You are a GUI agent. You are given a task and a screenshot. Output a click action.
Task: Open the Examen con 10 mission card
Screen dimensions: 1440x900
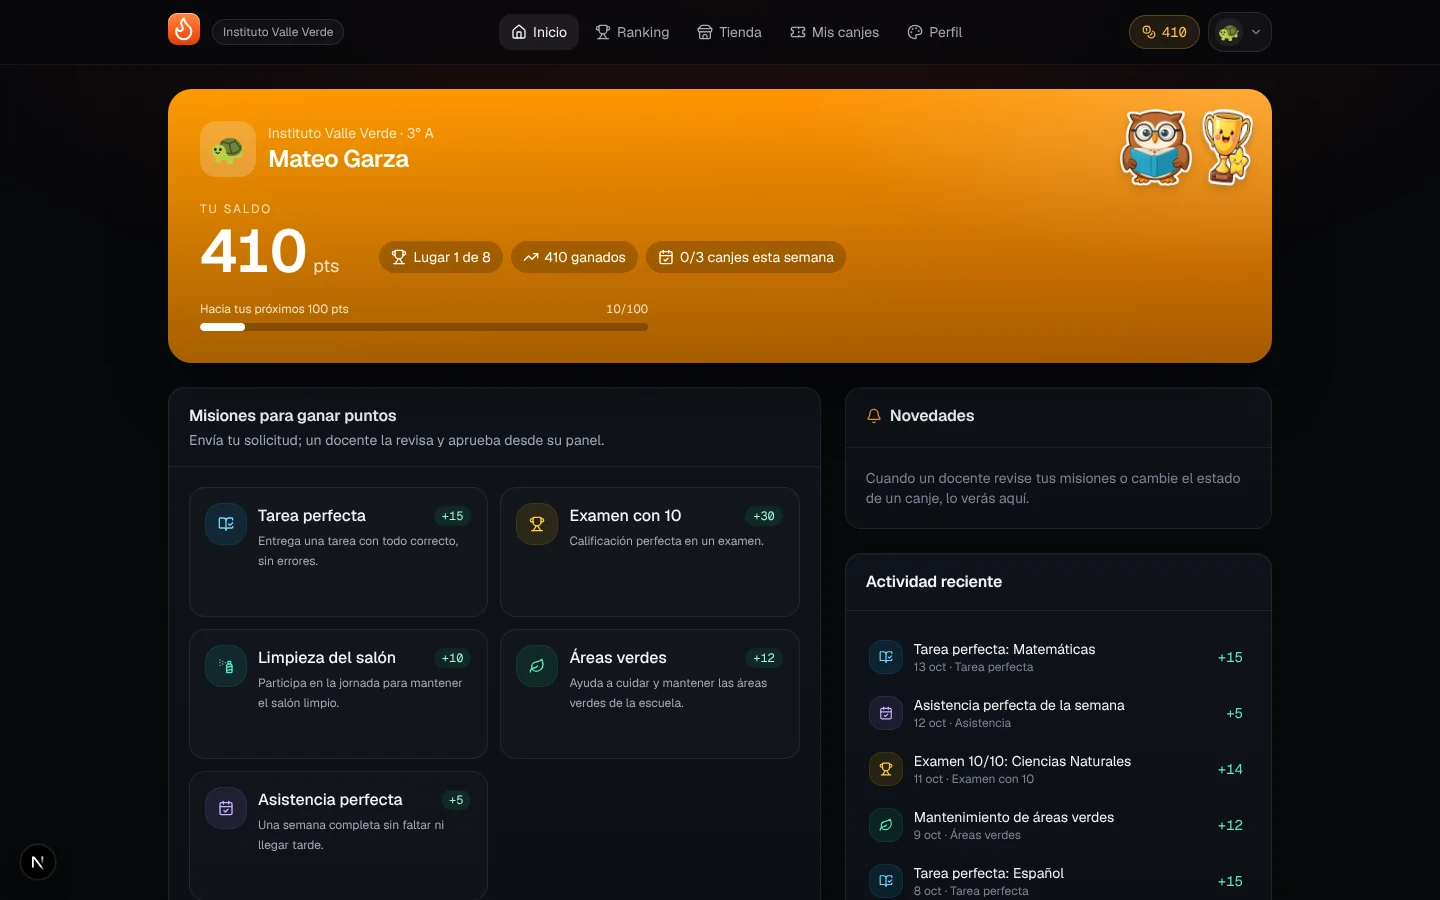(650, 552)
